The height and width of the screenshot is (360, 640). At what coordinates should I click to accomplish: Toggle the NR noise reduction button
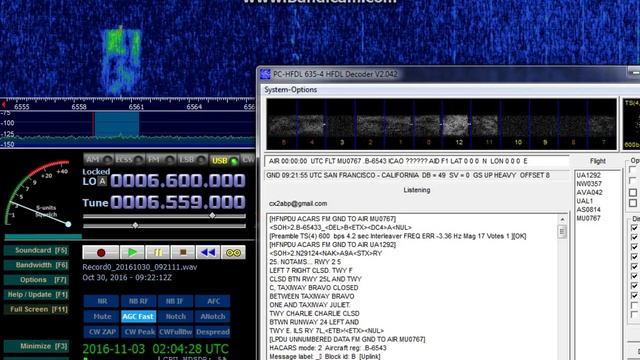[x=102, y=301]
